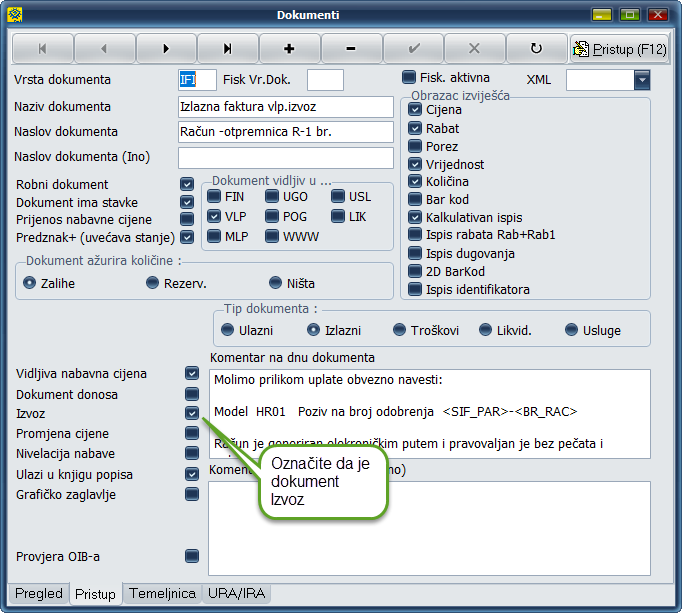Enable the Provjera OIB-a checkbox
This screenshot has width=682, height=613.
point(192,556)
